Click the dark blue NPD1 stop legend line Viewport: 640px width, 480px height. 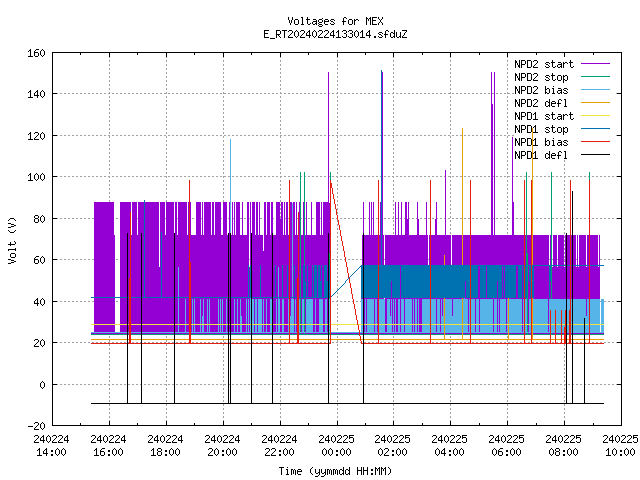[x=595, y=129]
